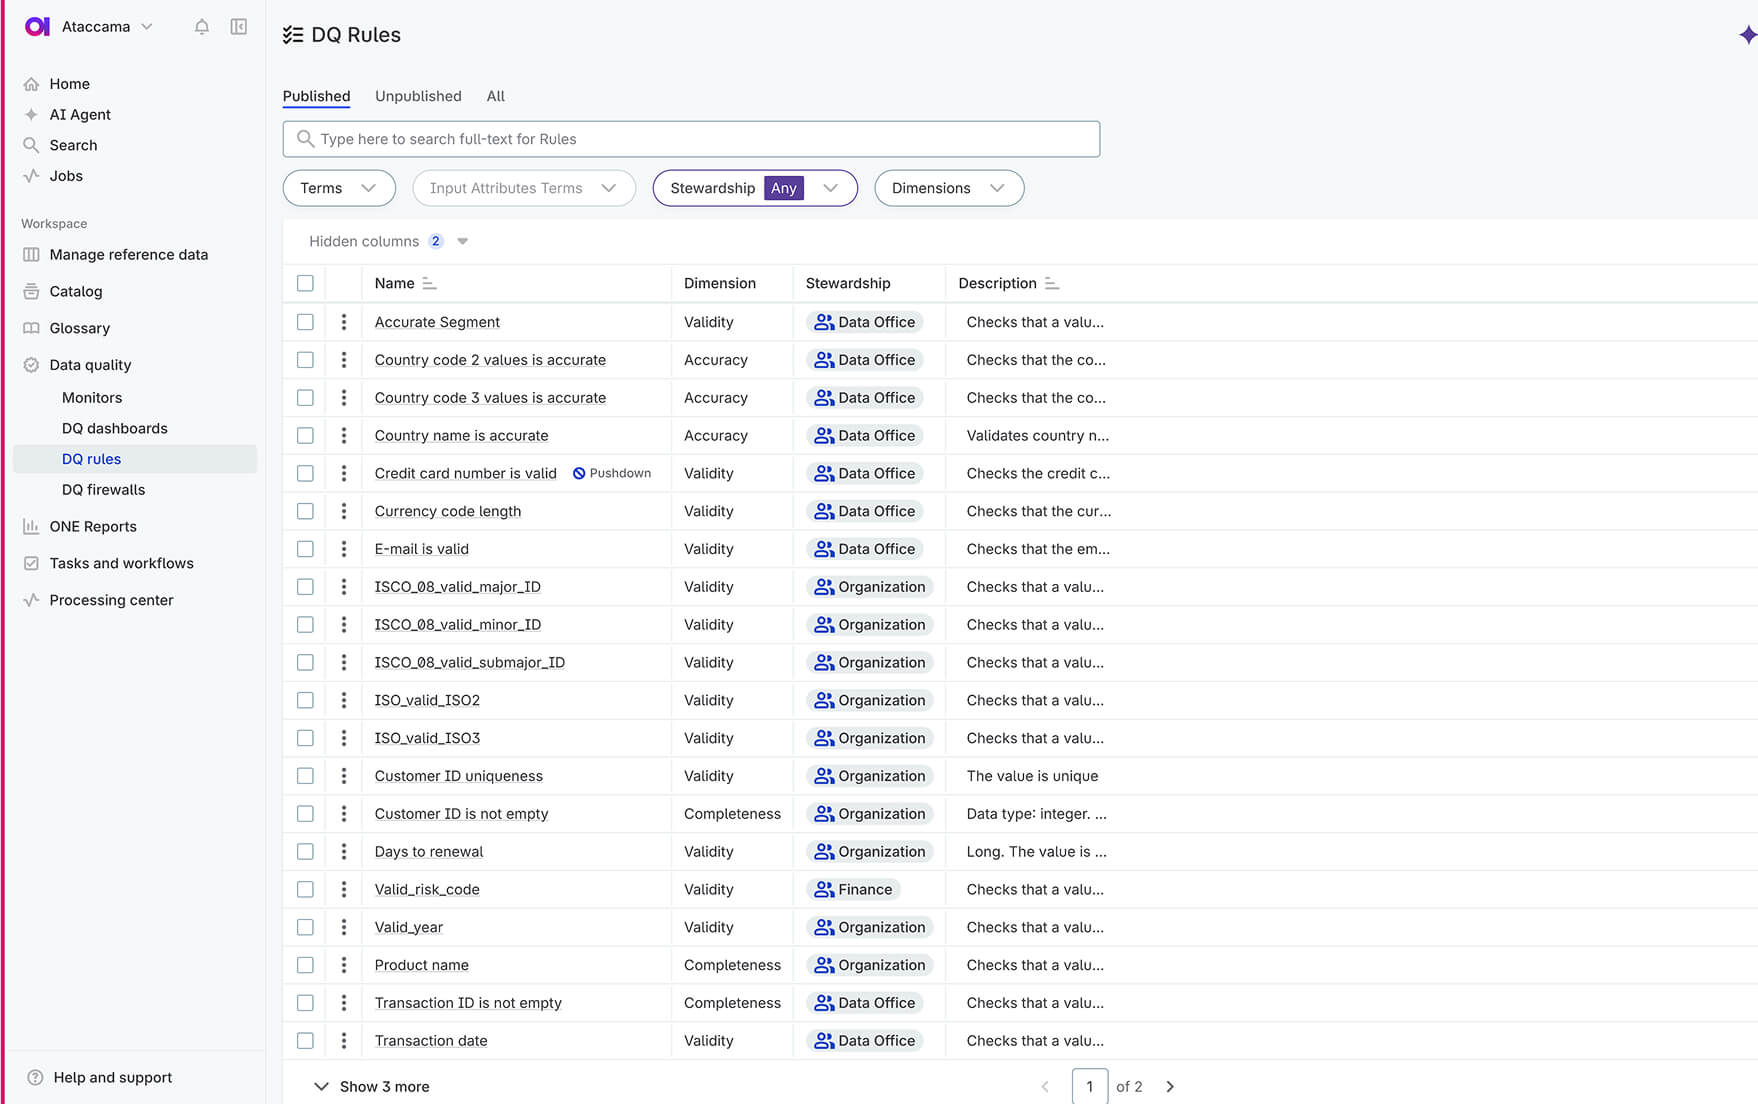Tick the select-all checkbox in table header
This screenshot has width=1758, height=1104.
(305, 284)
